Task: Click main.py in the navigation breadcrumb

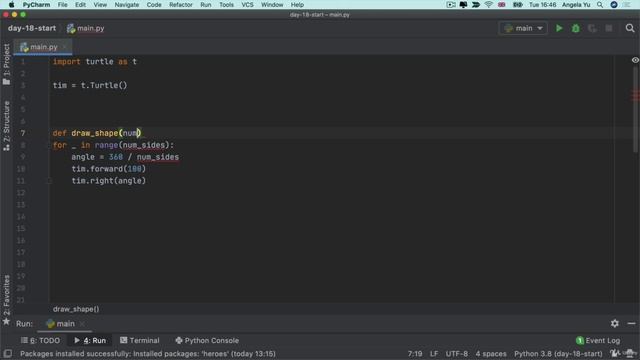Action: click(x=86, y=28)
